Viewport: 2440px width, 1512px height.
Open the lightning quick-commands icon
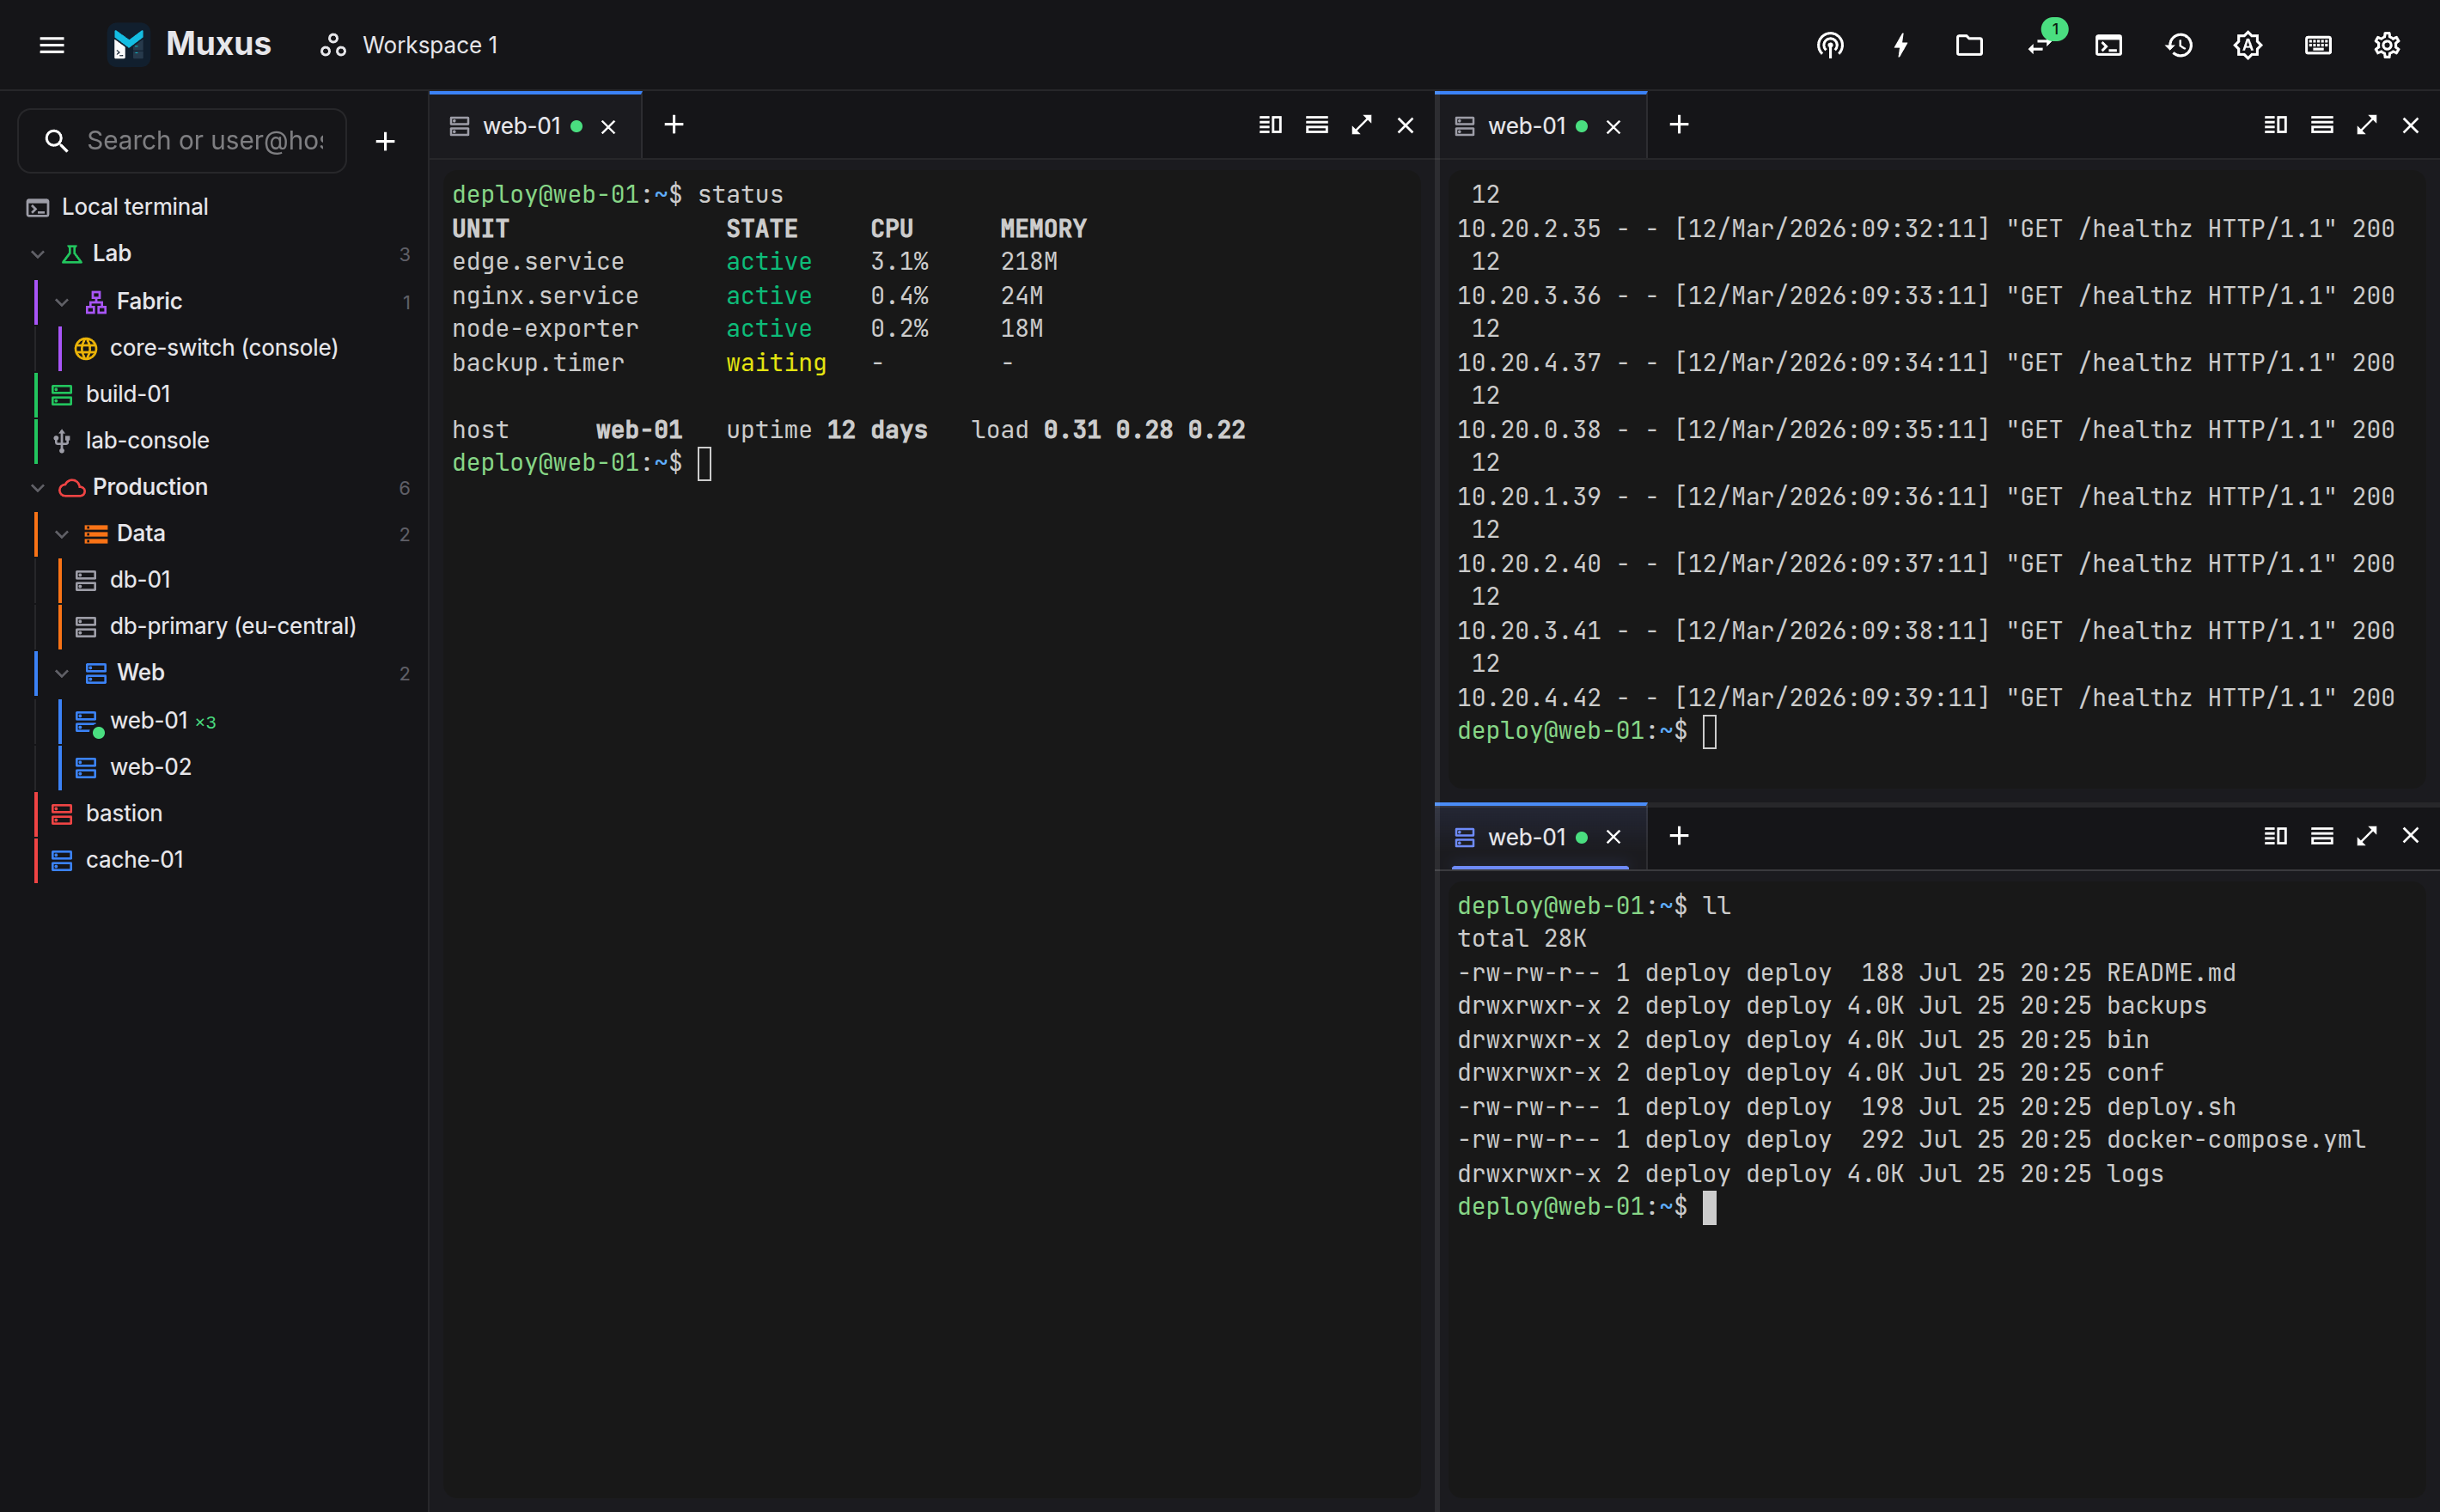click(x=1900, y=45)
